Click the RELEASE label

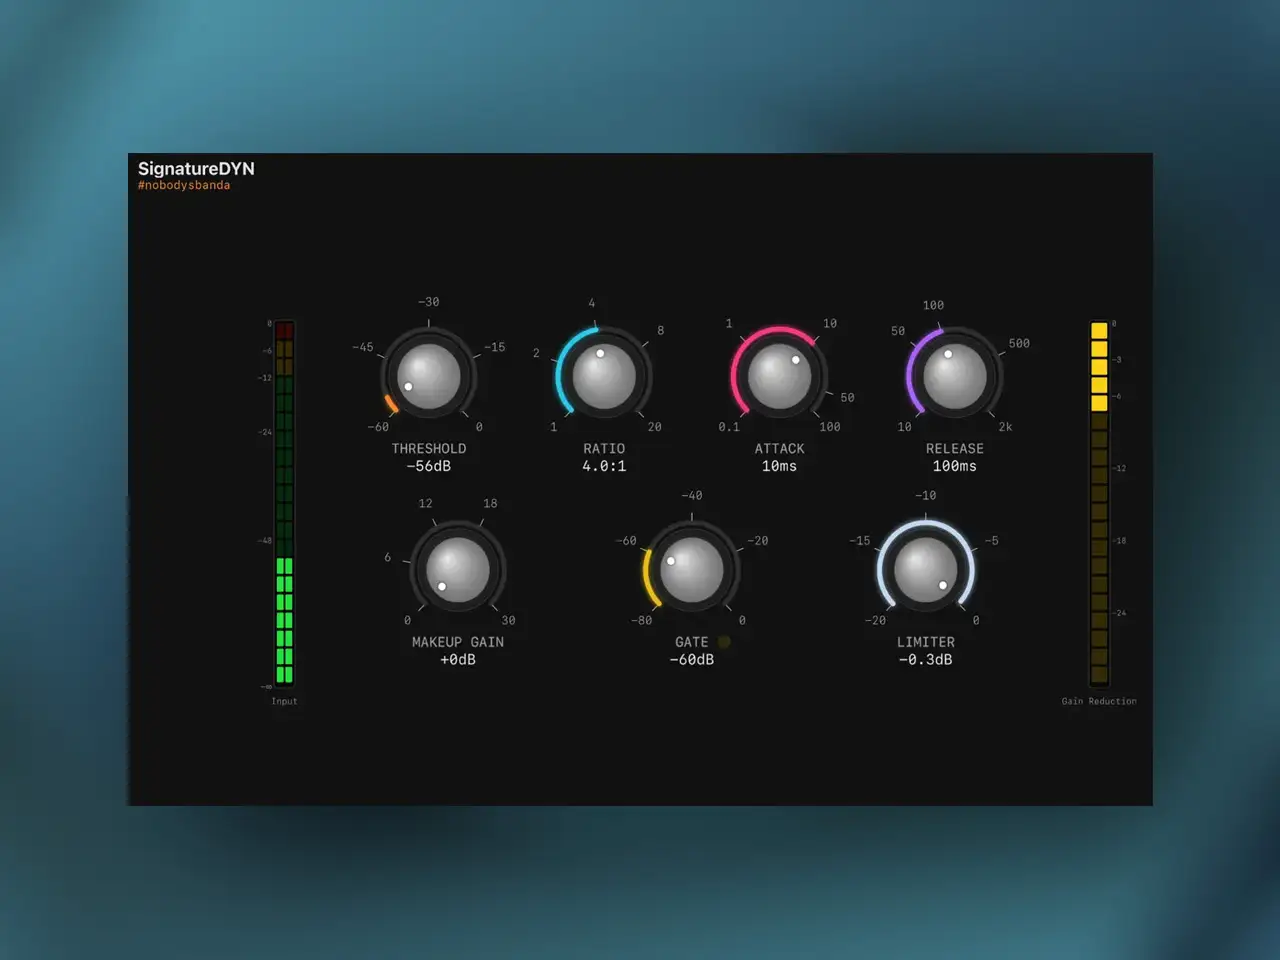(955, 449)
